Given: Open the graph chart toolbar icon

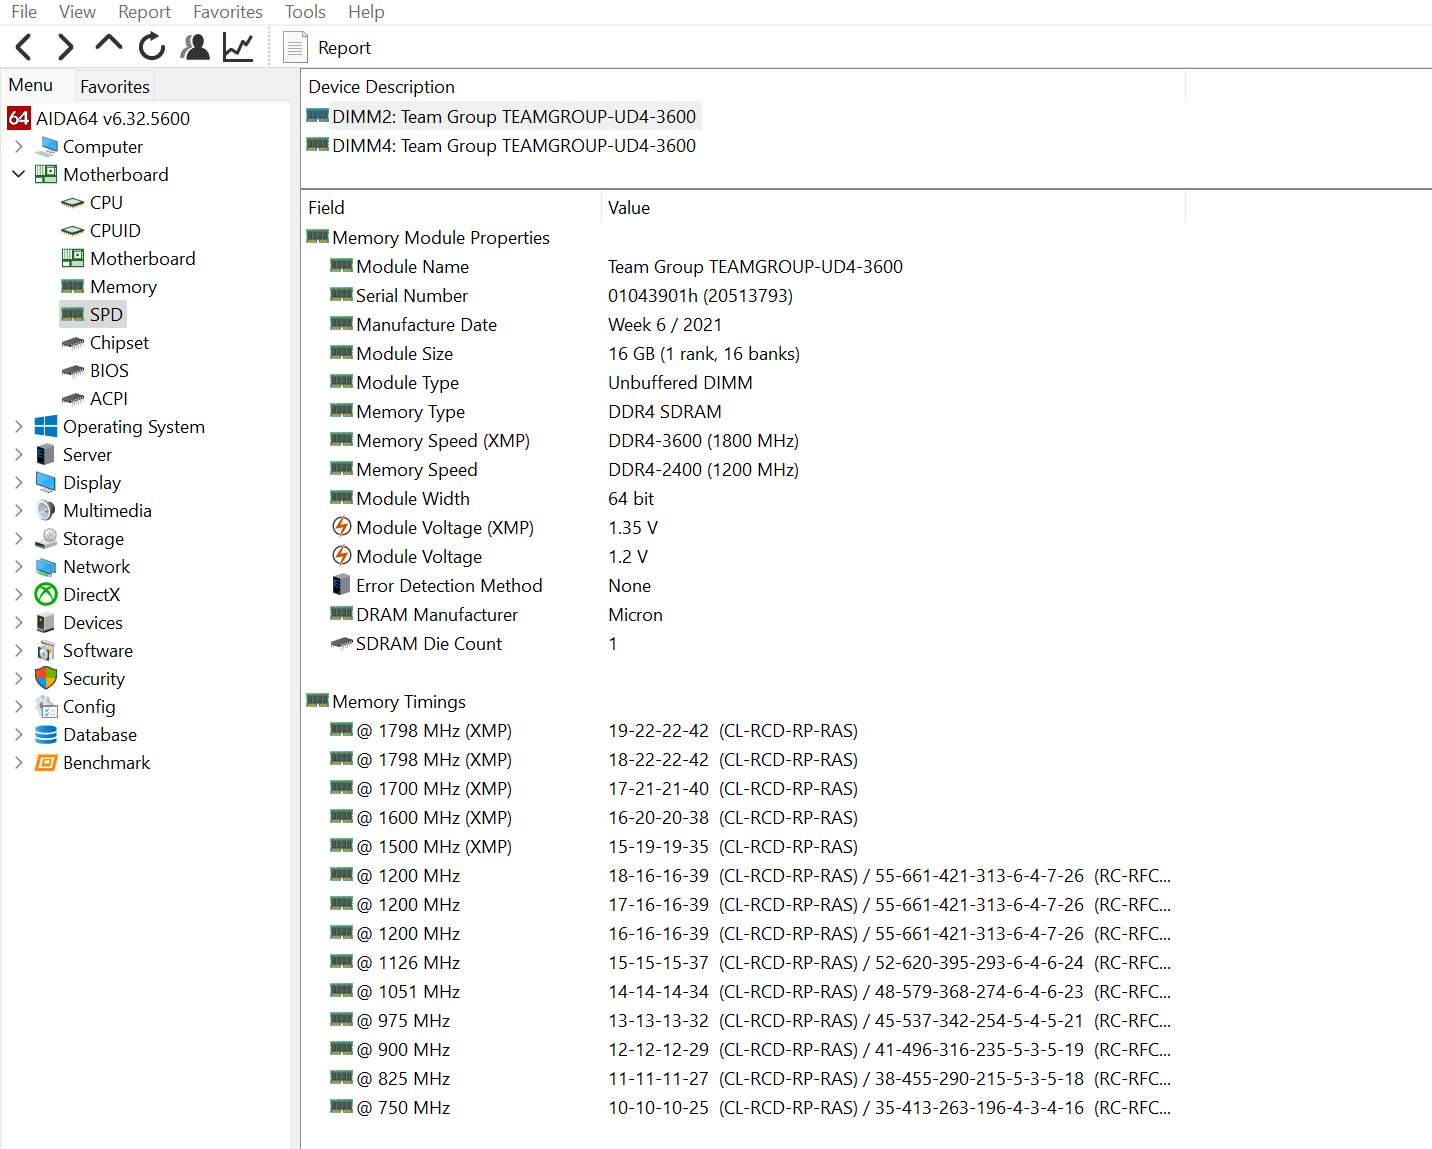Looking at the screenshot, I should [x=238, y=47].
